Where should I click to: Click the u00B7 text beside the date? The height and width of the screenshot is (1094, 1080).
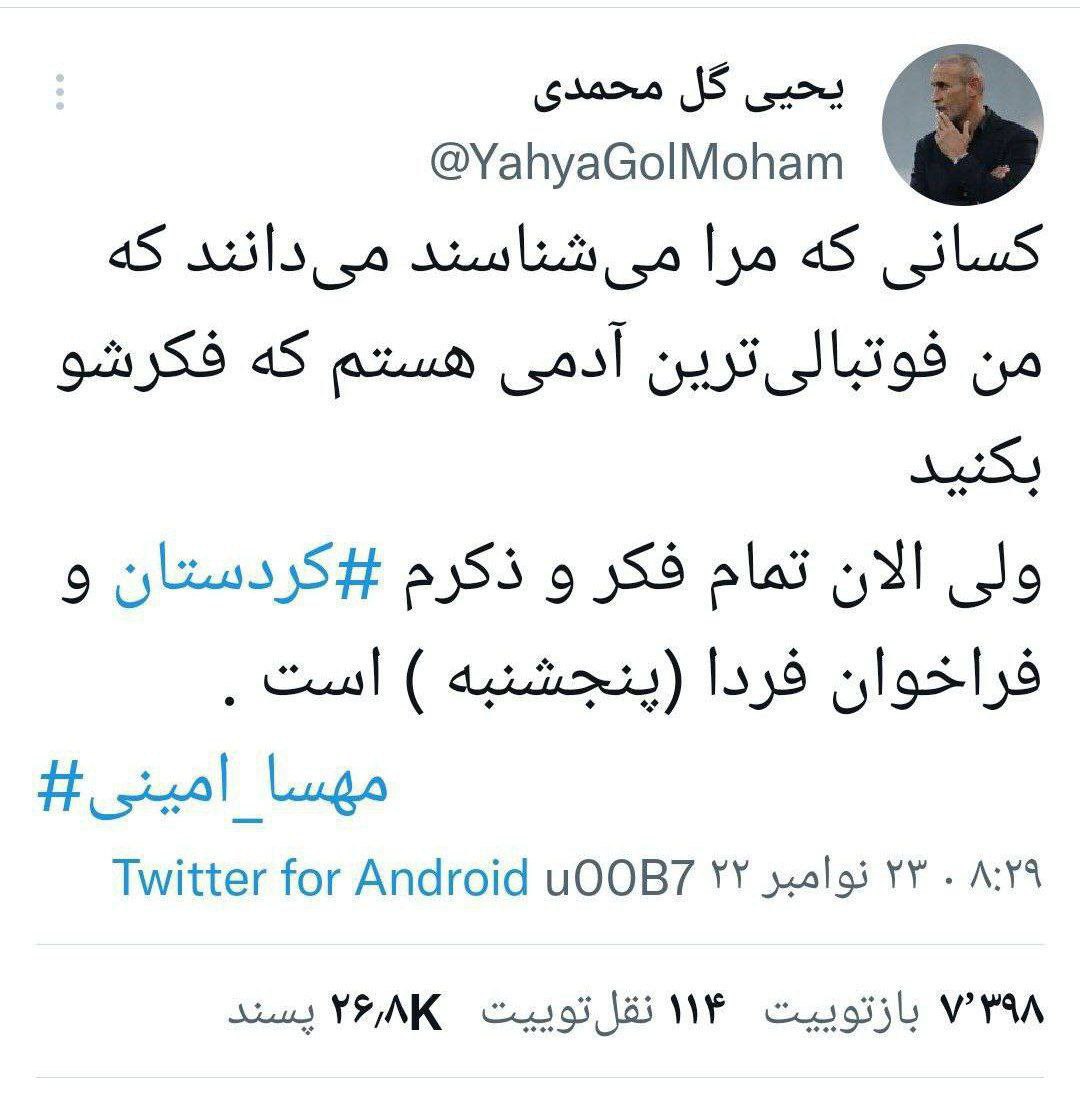point(620,876)
